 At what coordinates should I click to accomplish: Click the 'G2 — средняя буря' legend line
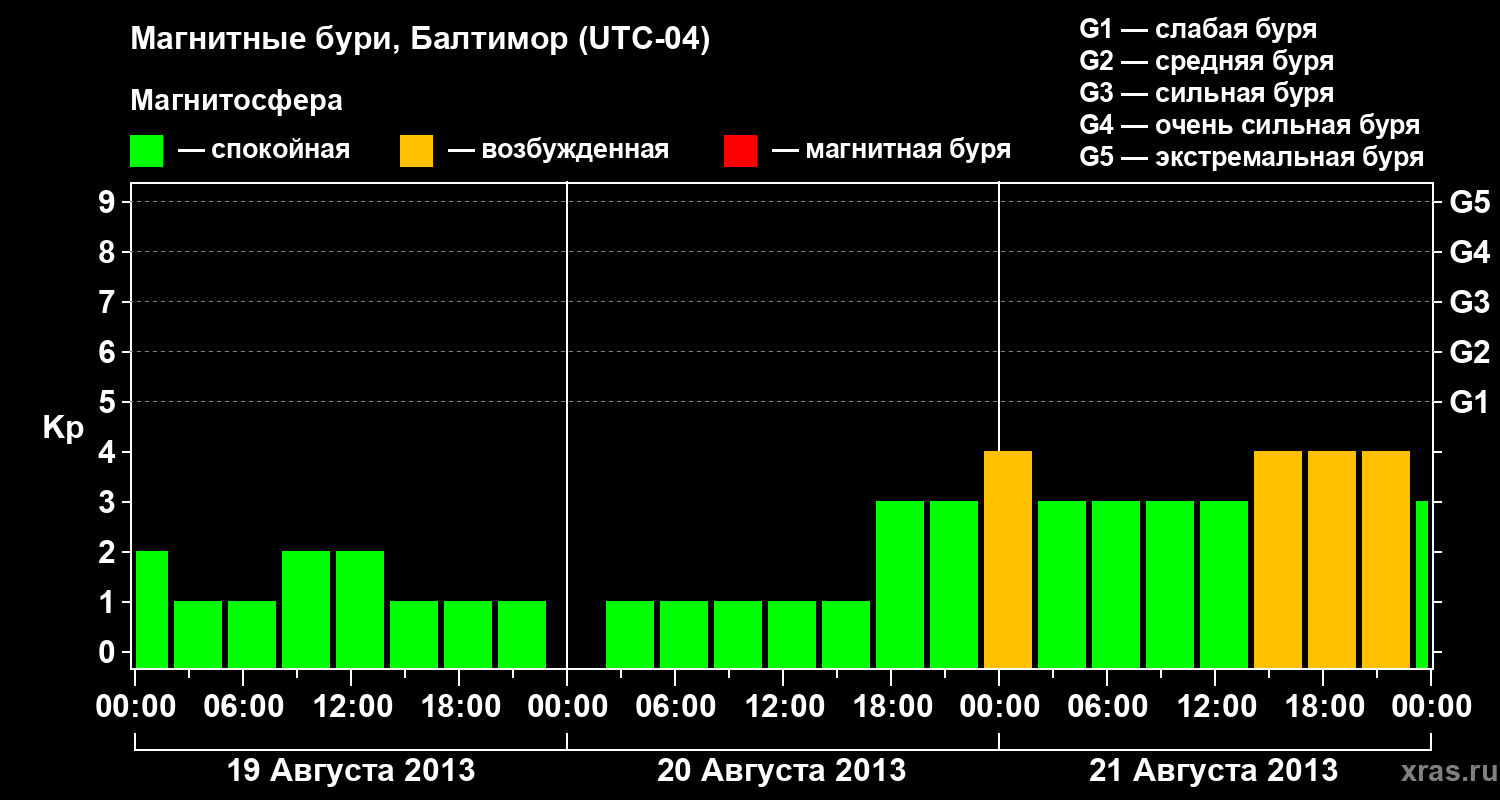pyautogui.click(x=1206, y=61)
